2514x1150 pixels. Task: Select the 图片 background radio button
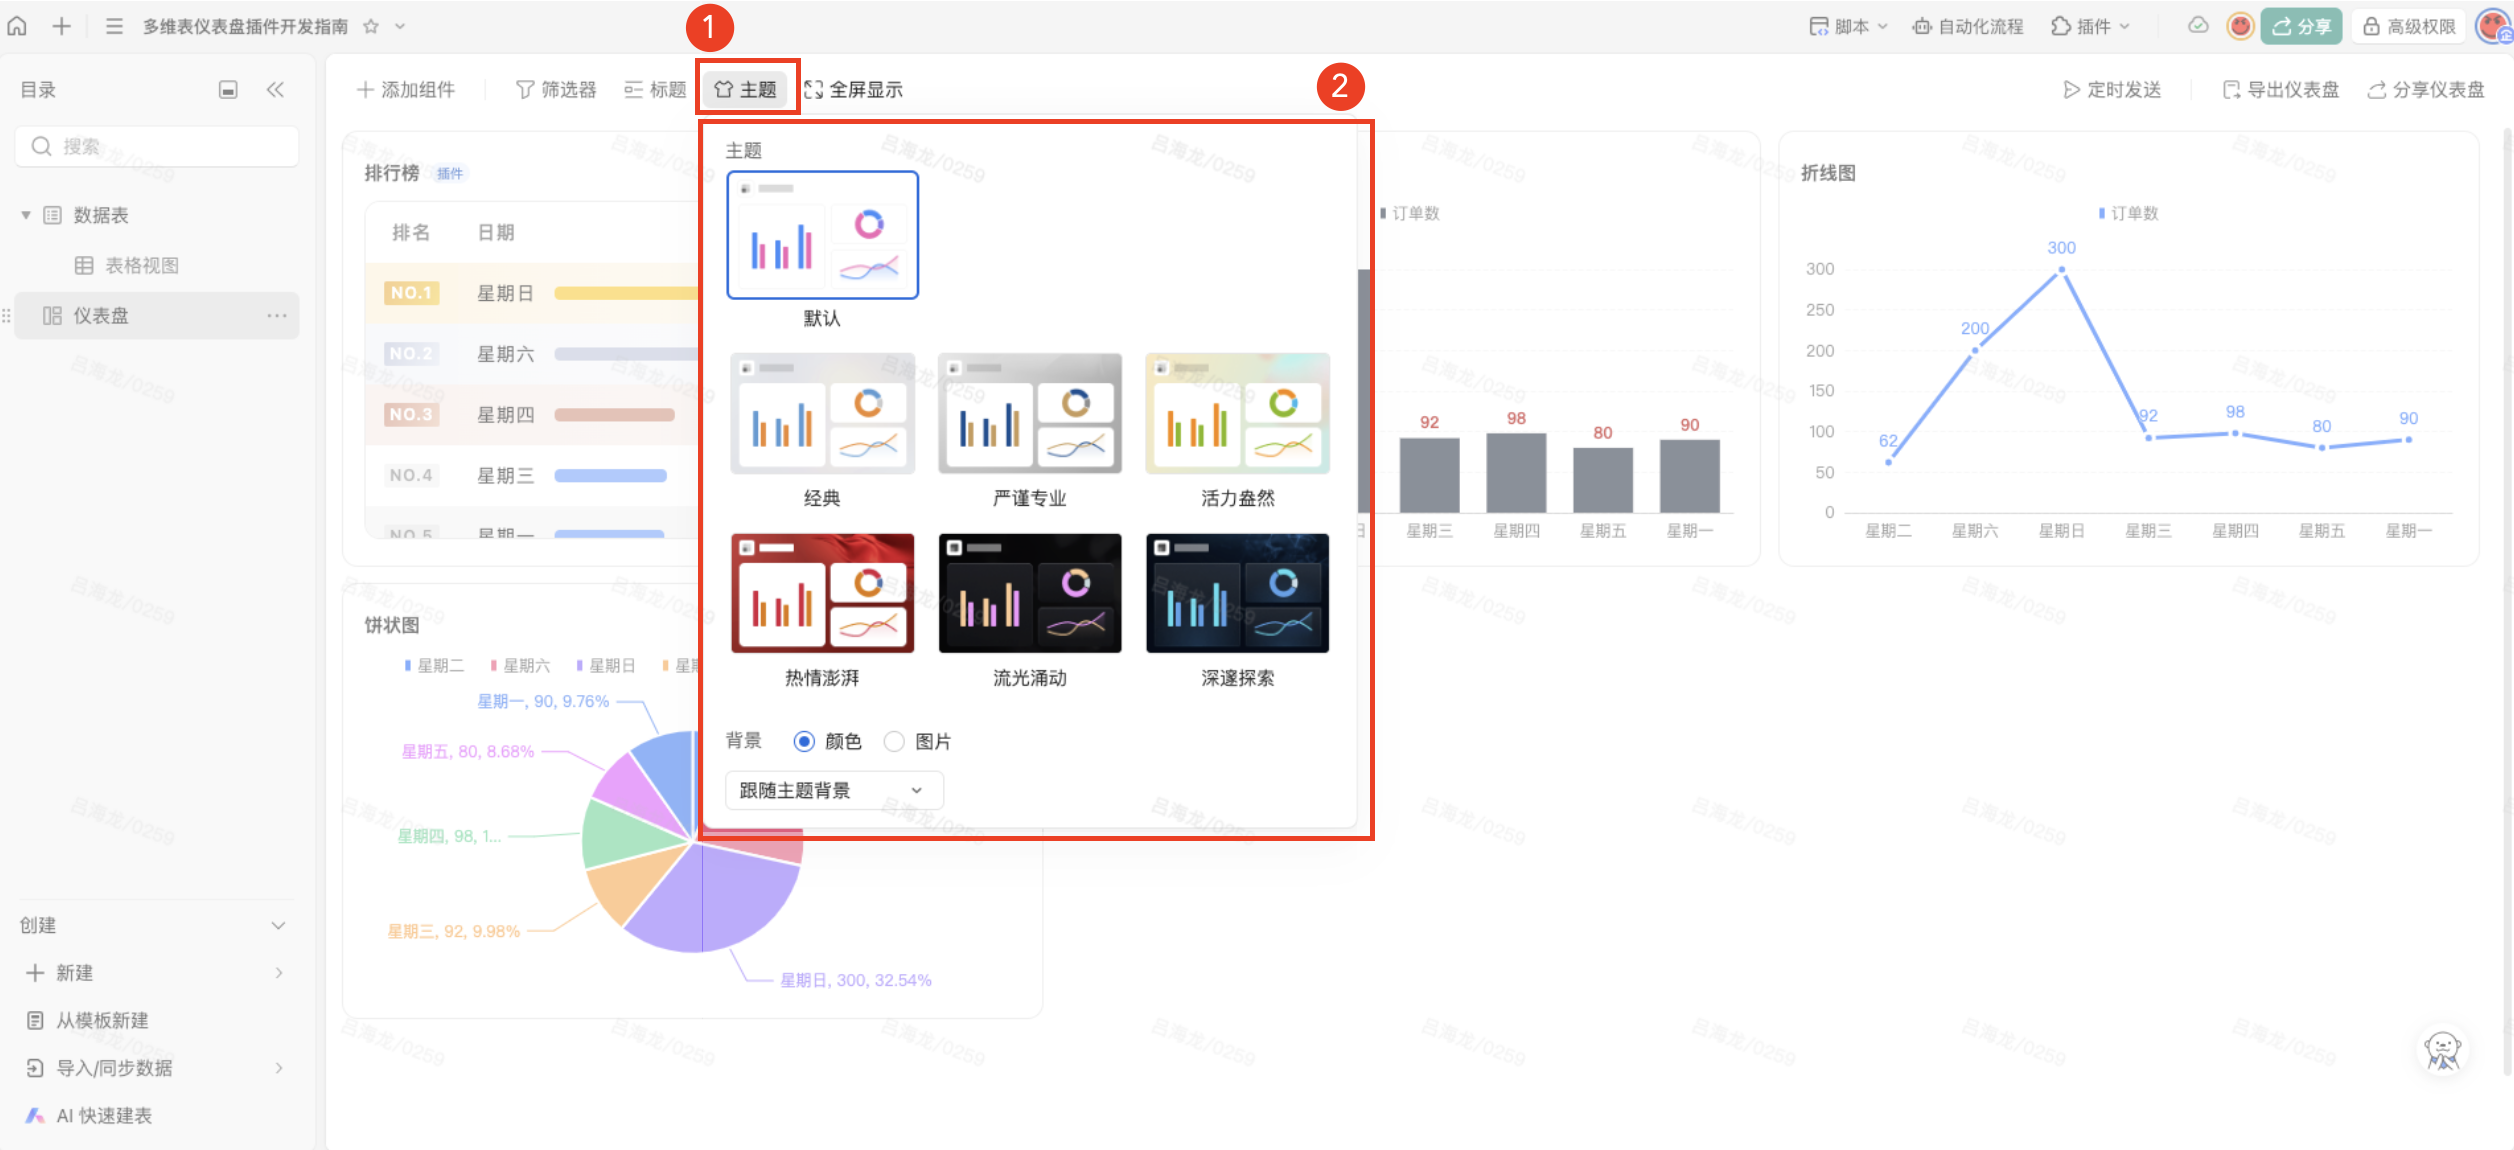point(894,741)
